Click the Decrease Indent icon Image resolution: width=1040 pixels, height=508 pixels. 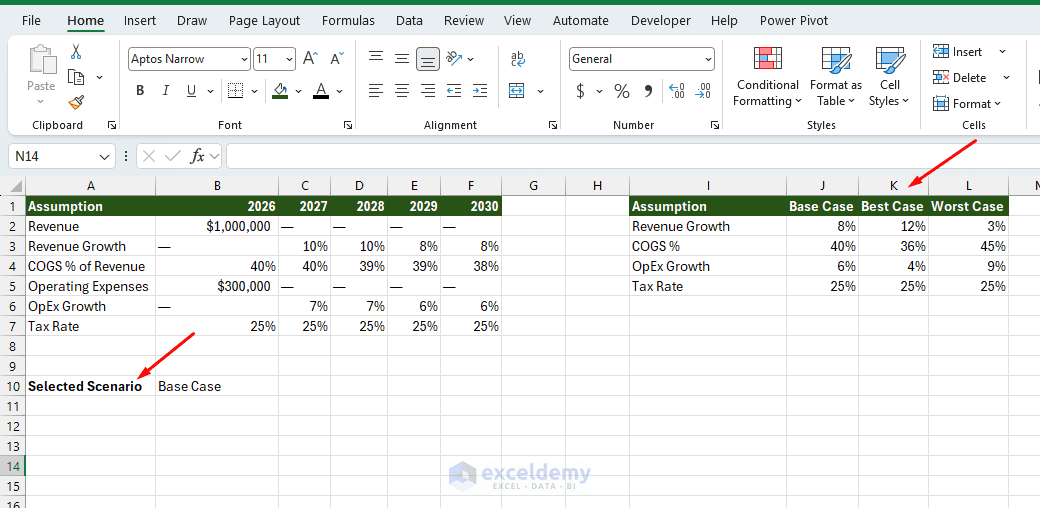[454, 90]
